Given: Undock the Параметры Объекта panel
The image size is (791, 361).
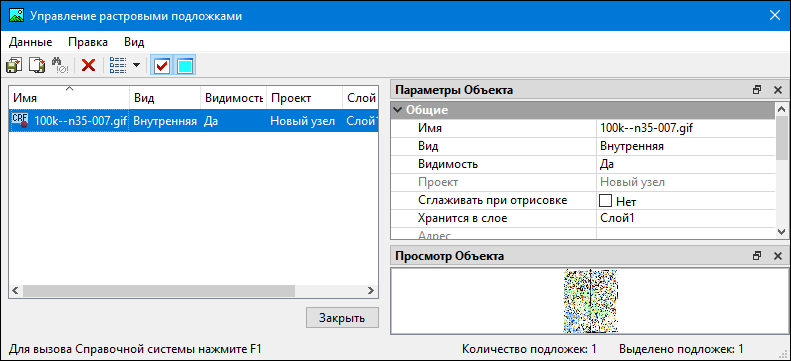Looking at the screenshot, I should (757, 90).
